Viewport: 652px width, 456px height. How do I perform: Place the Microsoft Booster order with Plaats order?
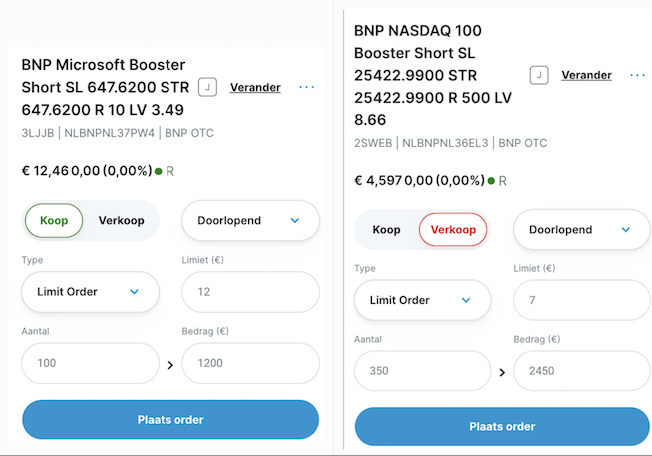pyautogui.click(x=170, y=419)
